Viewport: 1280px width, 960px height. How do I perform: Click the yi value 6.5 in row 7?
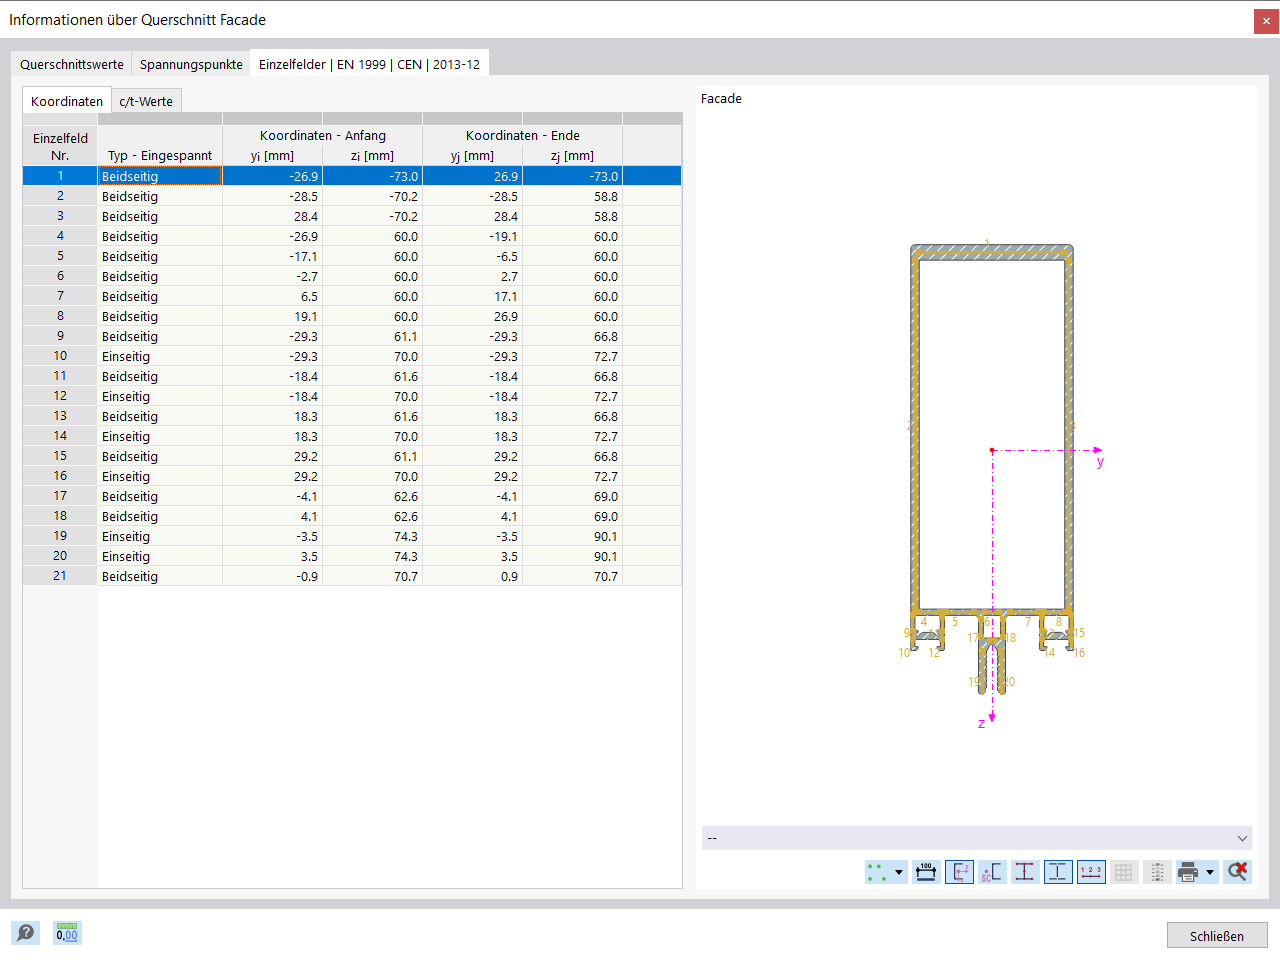point(272,296)
